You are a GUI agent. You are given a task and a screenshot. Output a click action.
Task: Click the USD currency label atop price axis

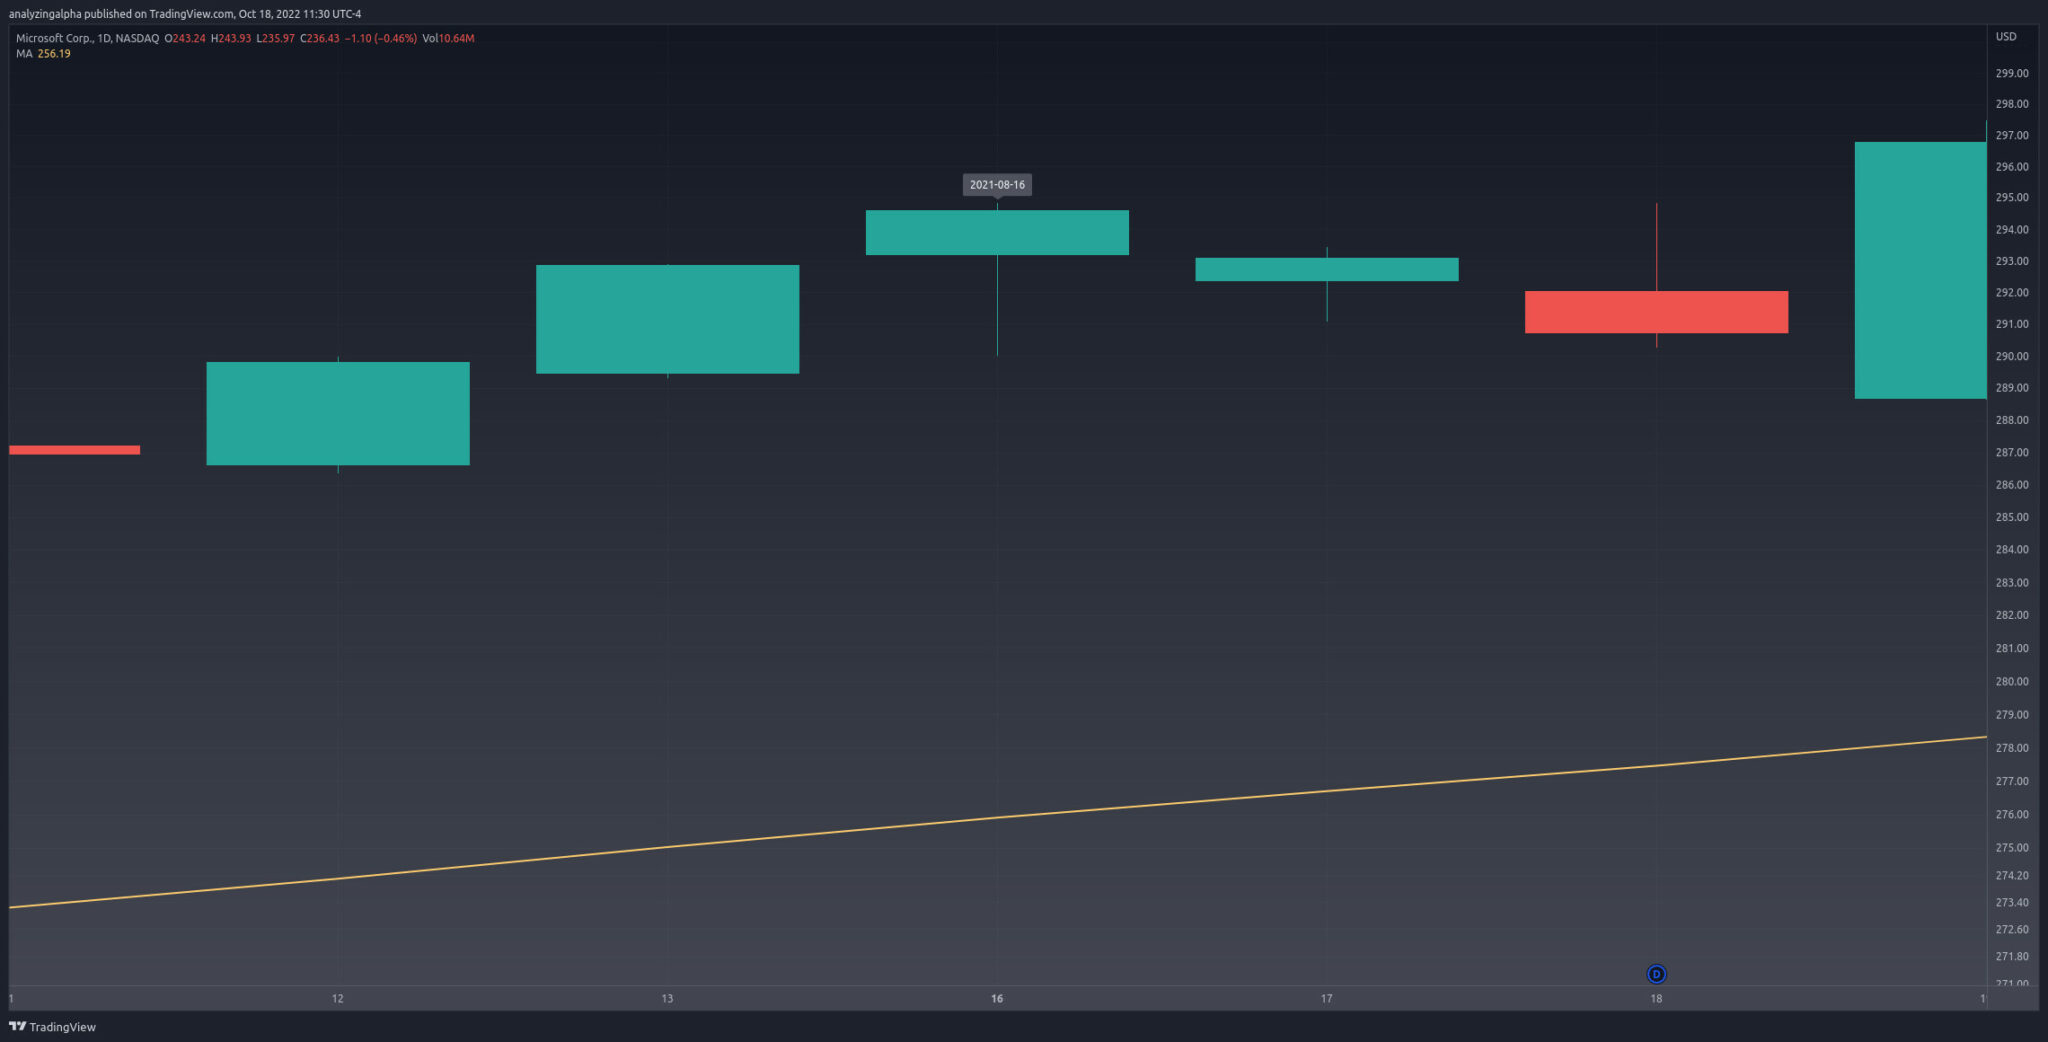click(2005, 36)
